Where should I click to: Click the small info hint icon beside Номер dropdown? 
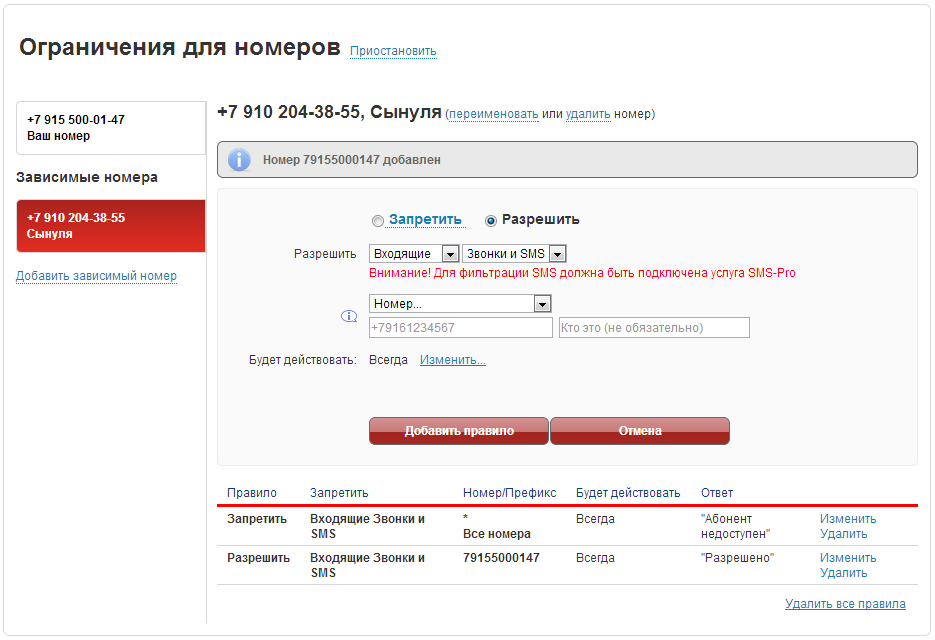click(x=349, y=316)
